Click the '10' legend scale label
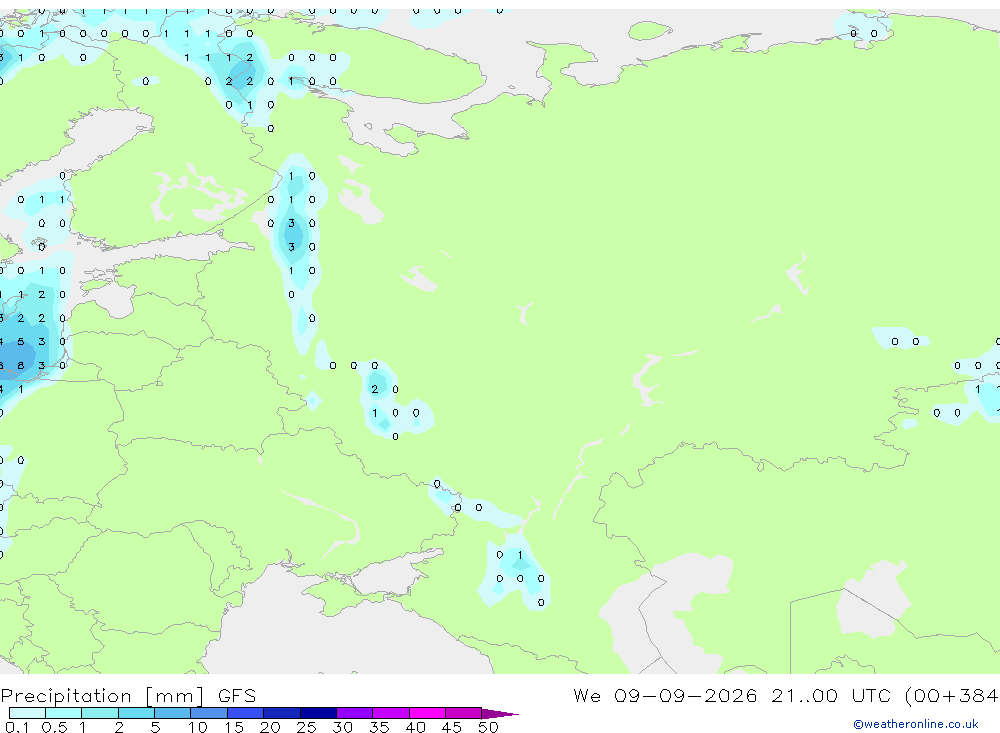1000x733 pixels. point(198,727)
